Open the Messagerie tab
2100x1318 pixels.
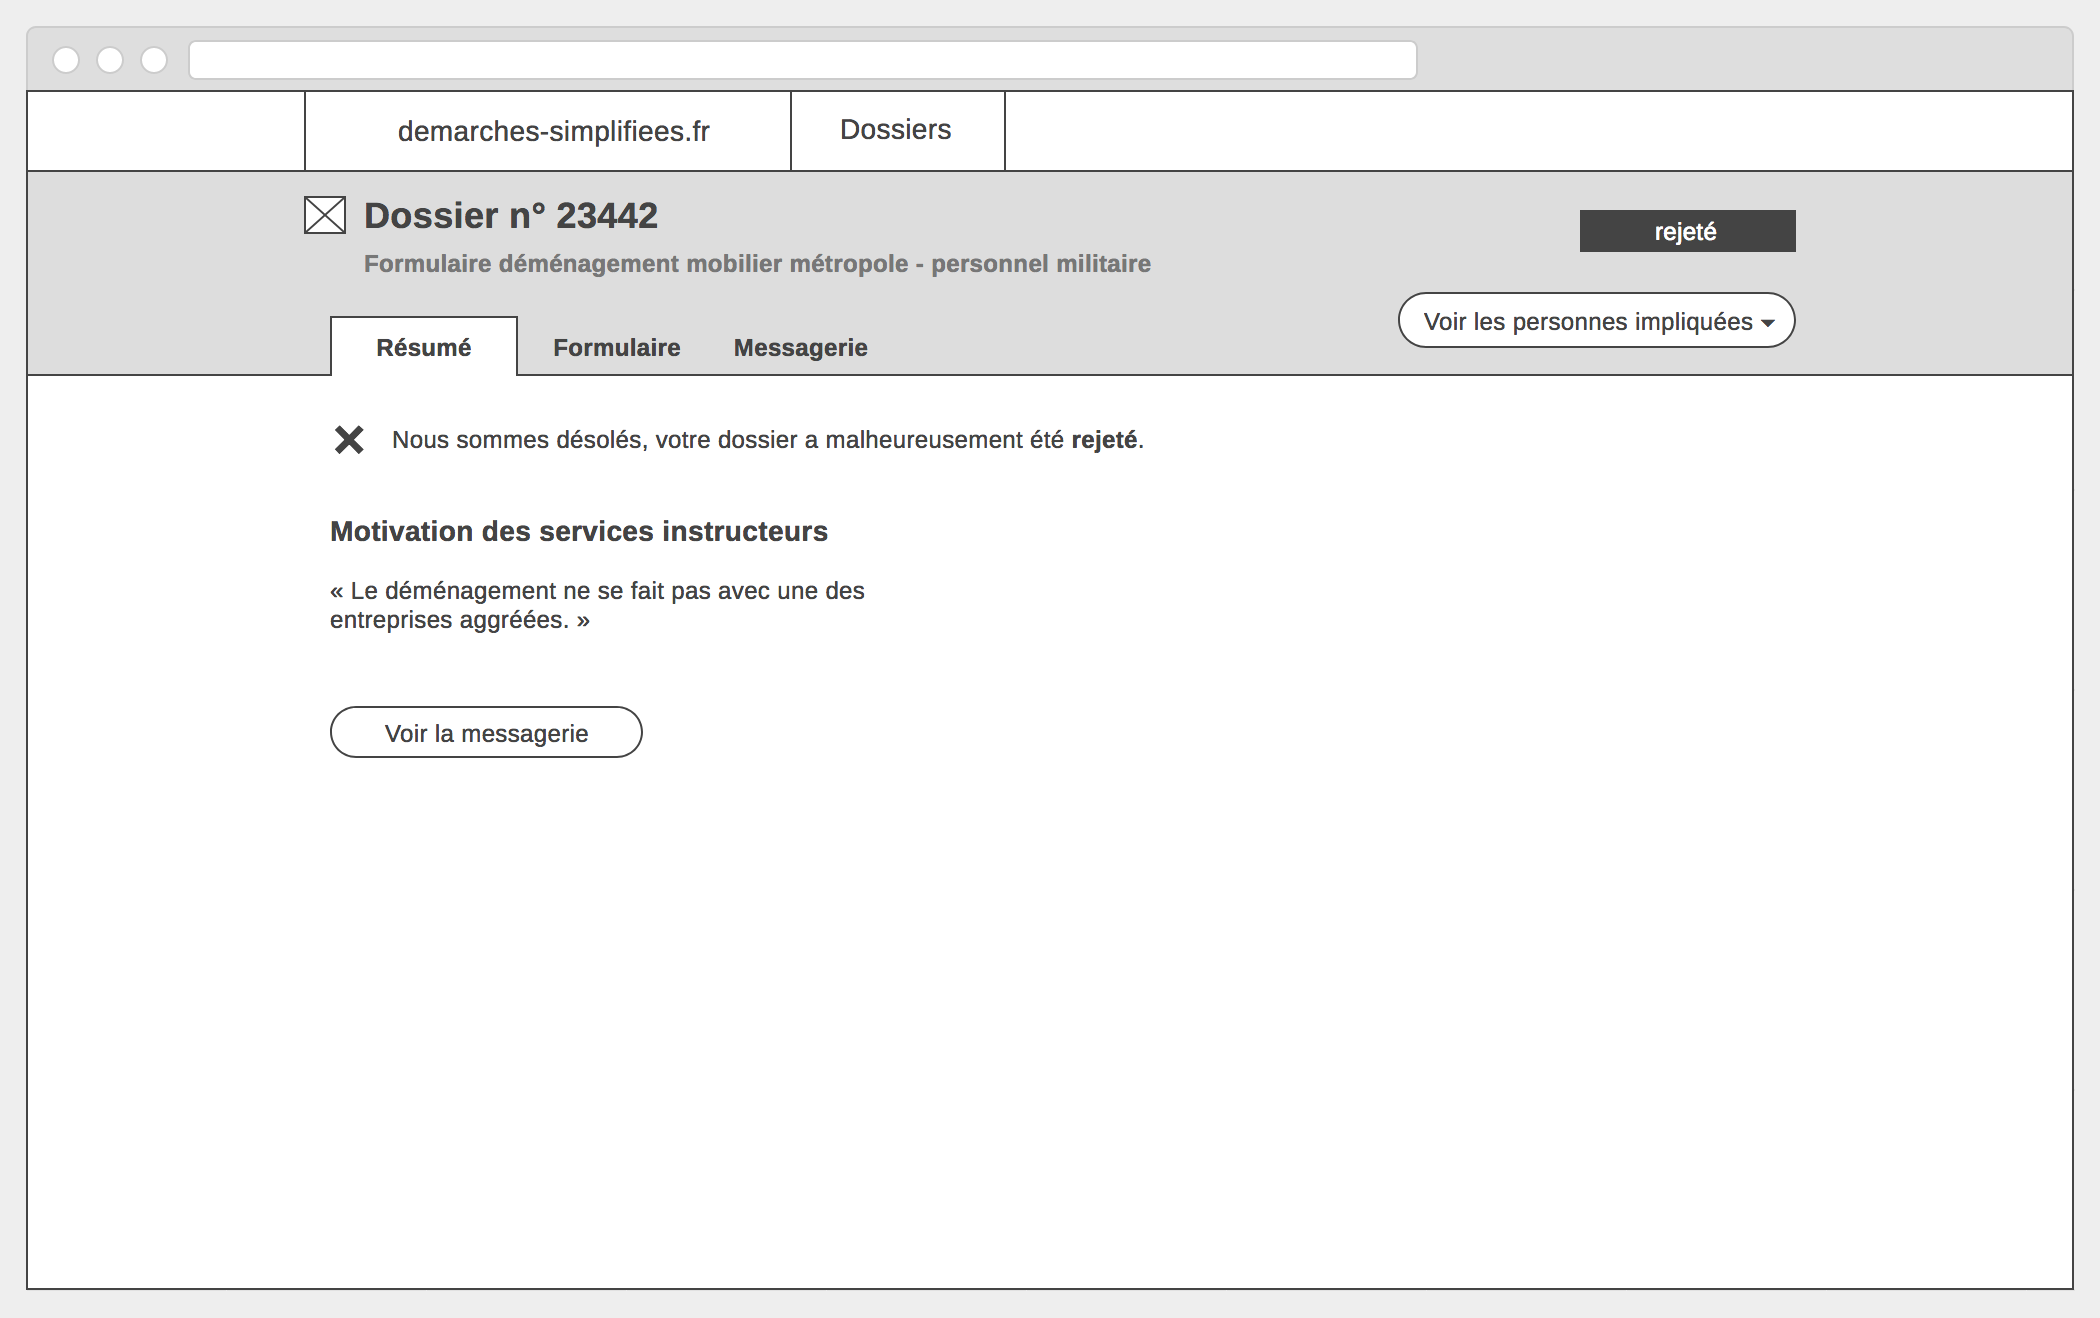(800, 347)
